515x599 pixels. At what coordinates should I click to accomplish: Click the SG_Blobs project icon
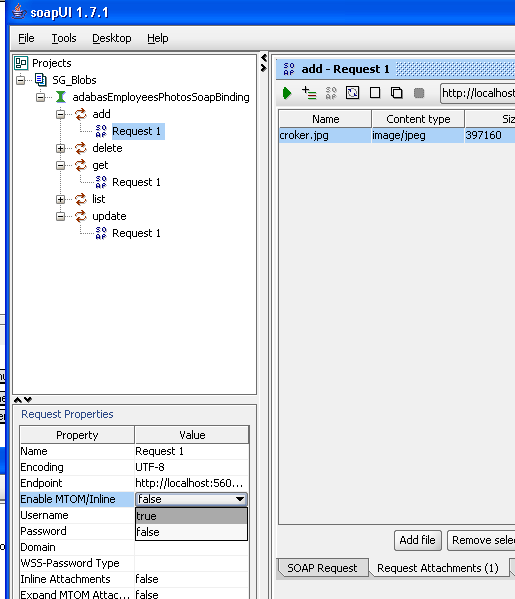click(x=40, y=80)
